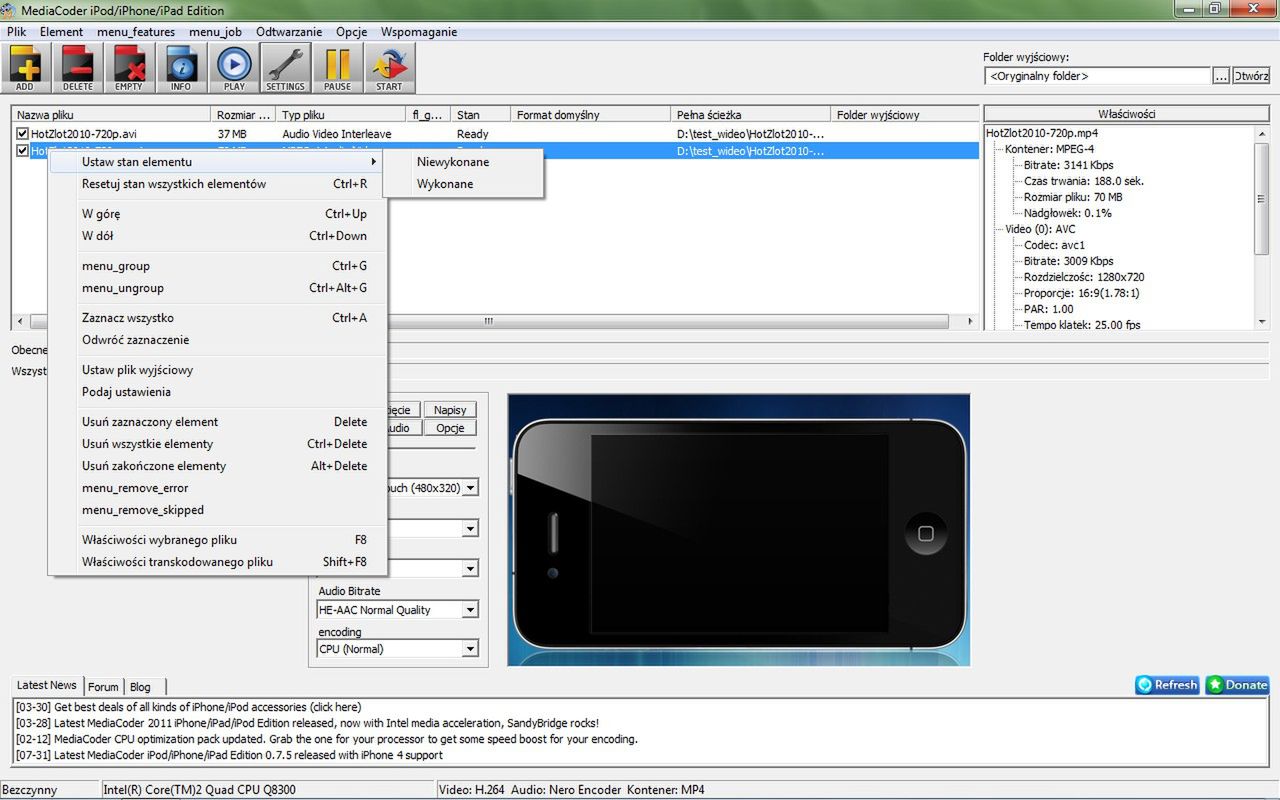
Task: Click the Napisy button
Action: pos(450,410)
